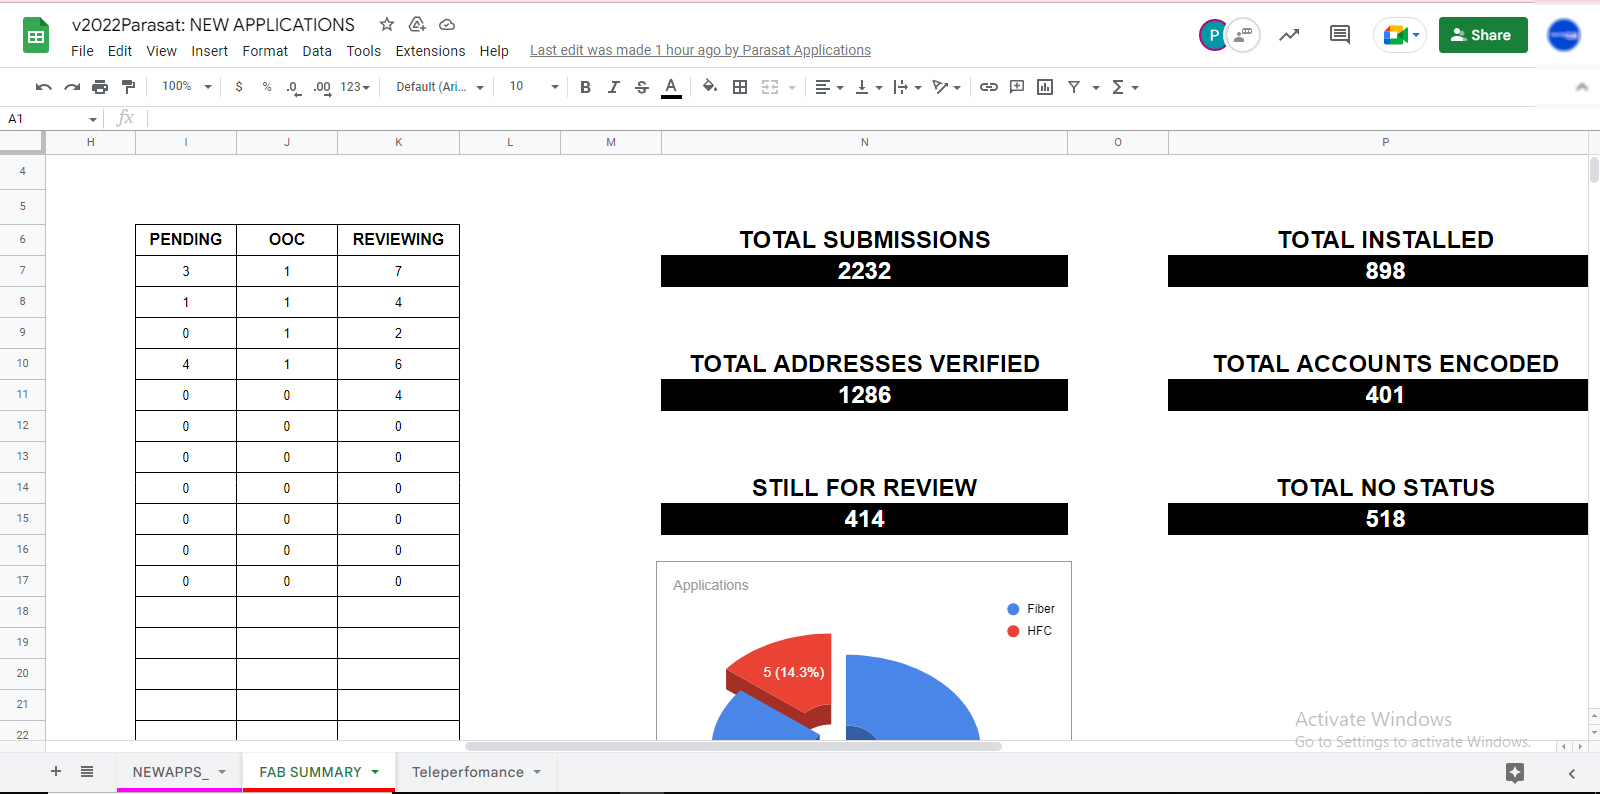This screenshot has height=794, width=1600.
Task: Add a new sheet
Action: point(56,771)
